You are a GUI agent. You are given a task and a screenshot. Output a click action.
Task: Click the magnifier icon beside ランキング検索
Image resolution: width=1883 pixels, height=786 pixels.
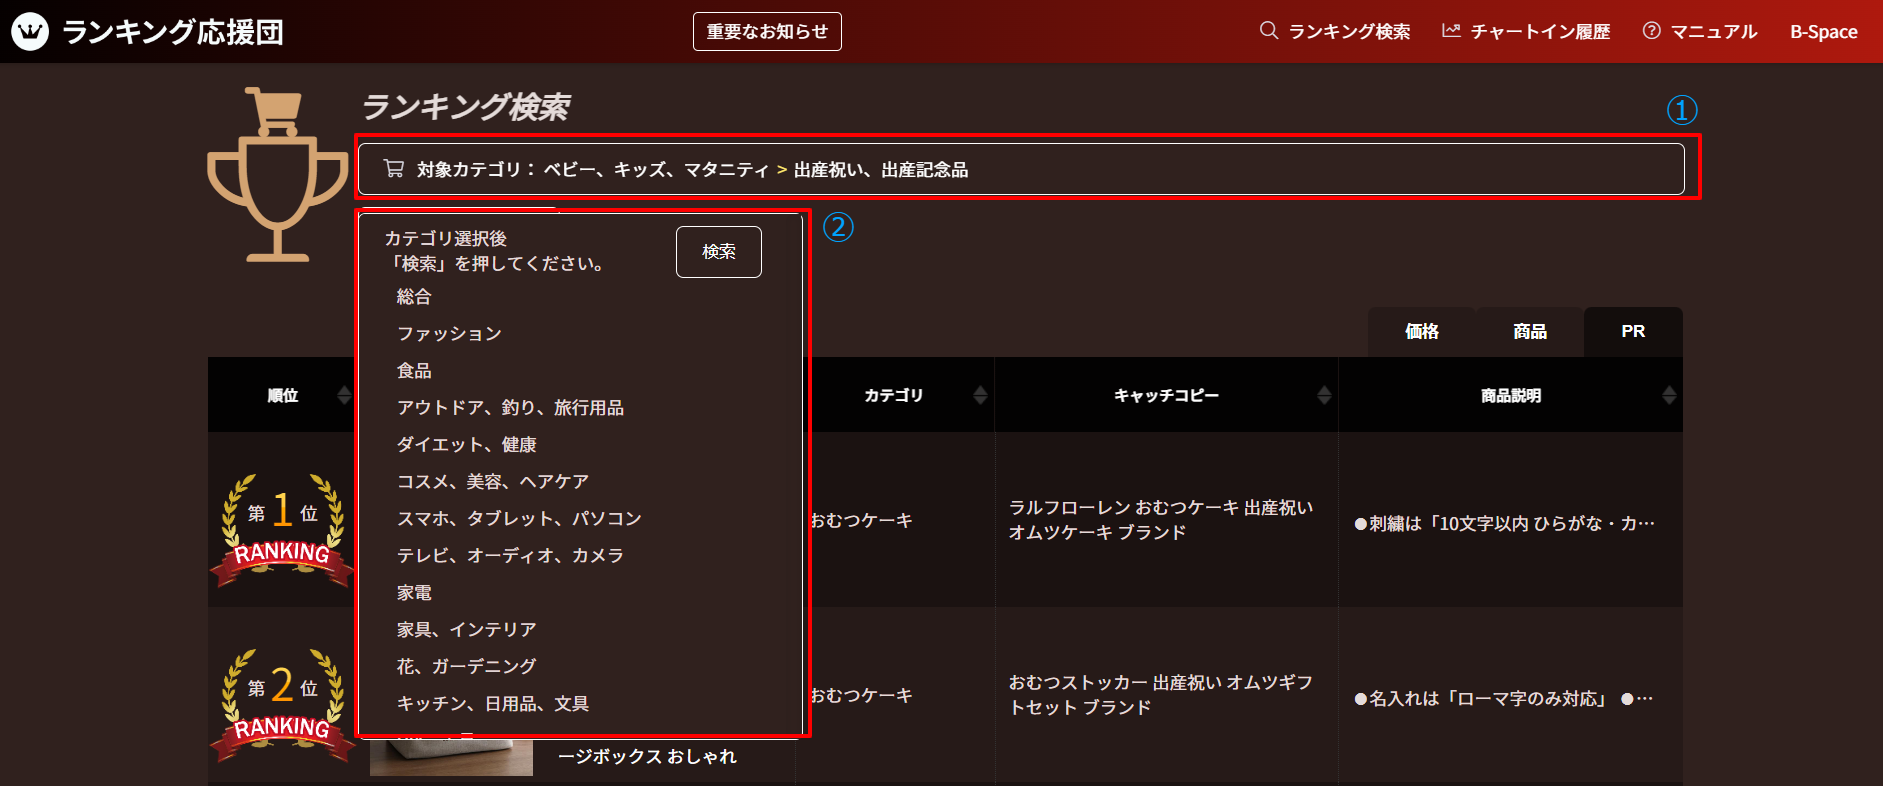(1268, 31)
